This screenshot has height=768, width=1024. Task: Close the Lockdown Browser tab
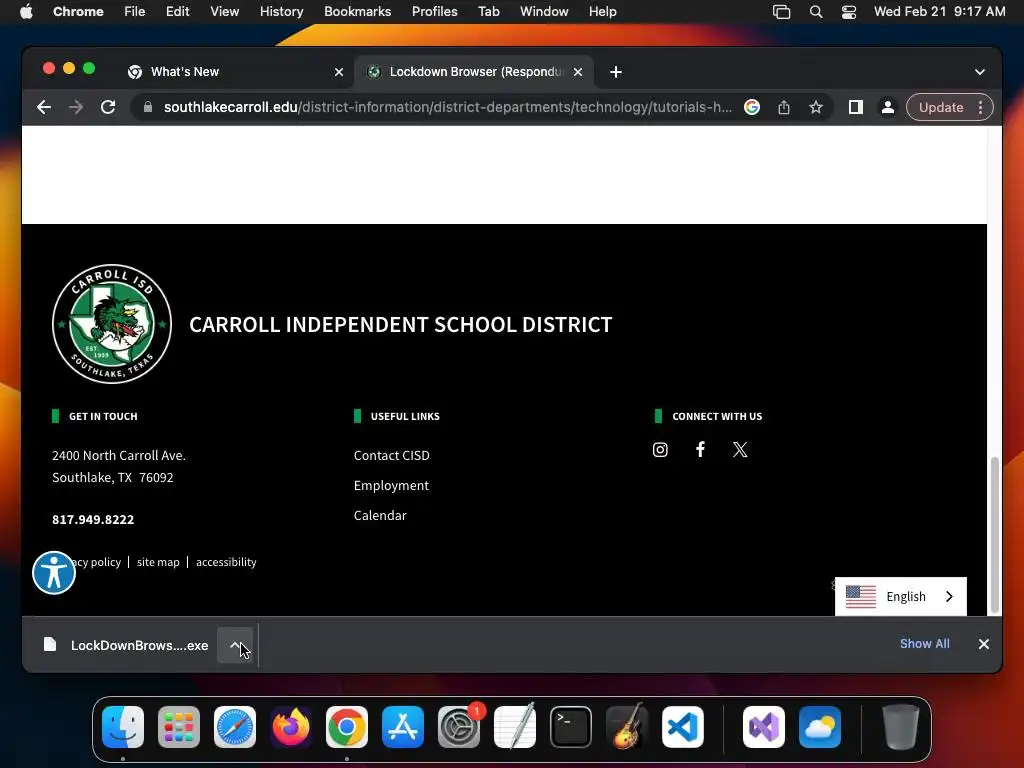(578, 72)
